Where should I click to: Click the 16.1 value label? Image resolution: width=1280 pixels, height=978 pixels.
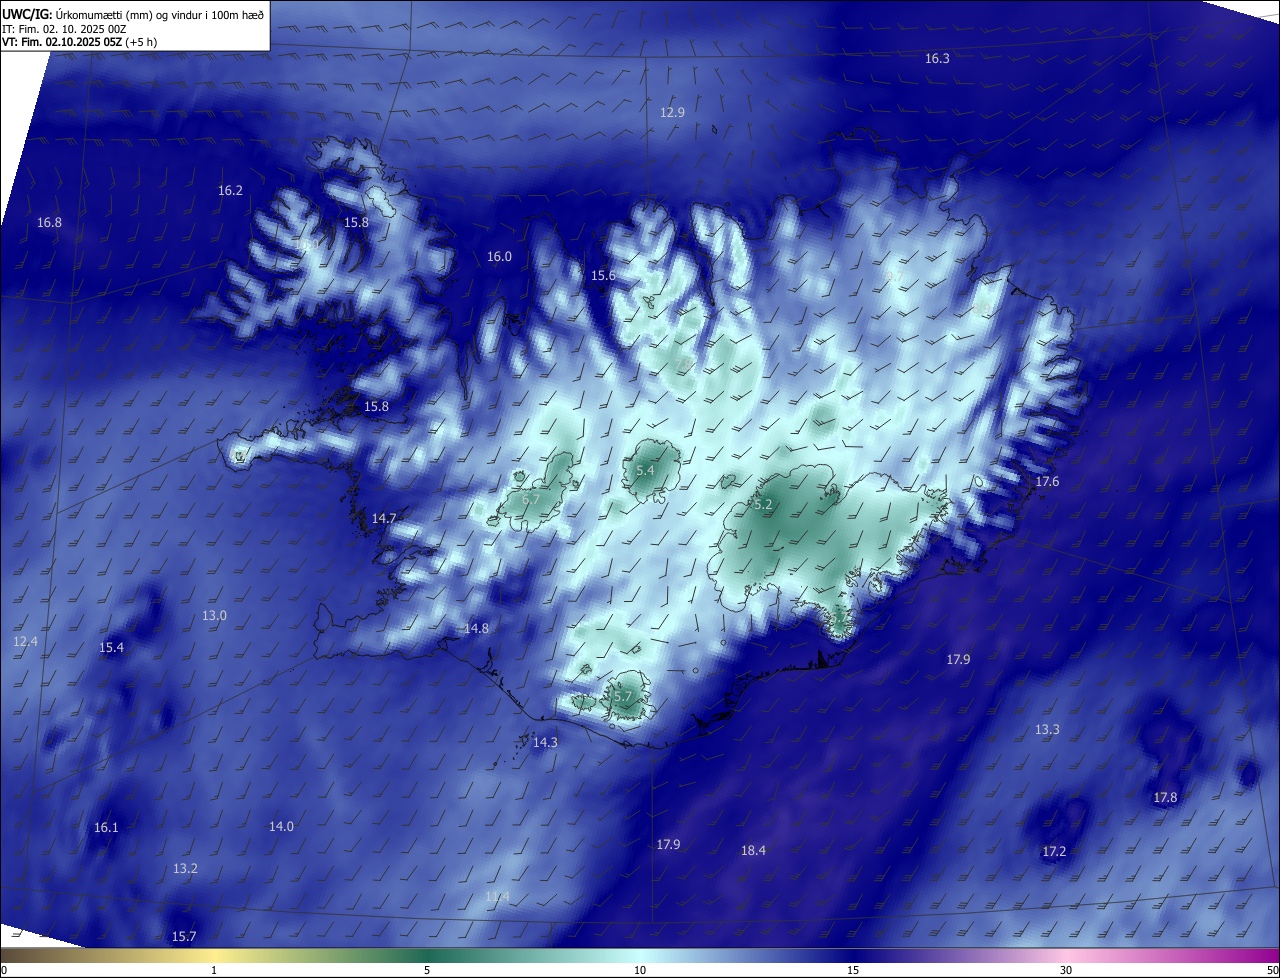tap(106, 828)
